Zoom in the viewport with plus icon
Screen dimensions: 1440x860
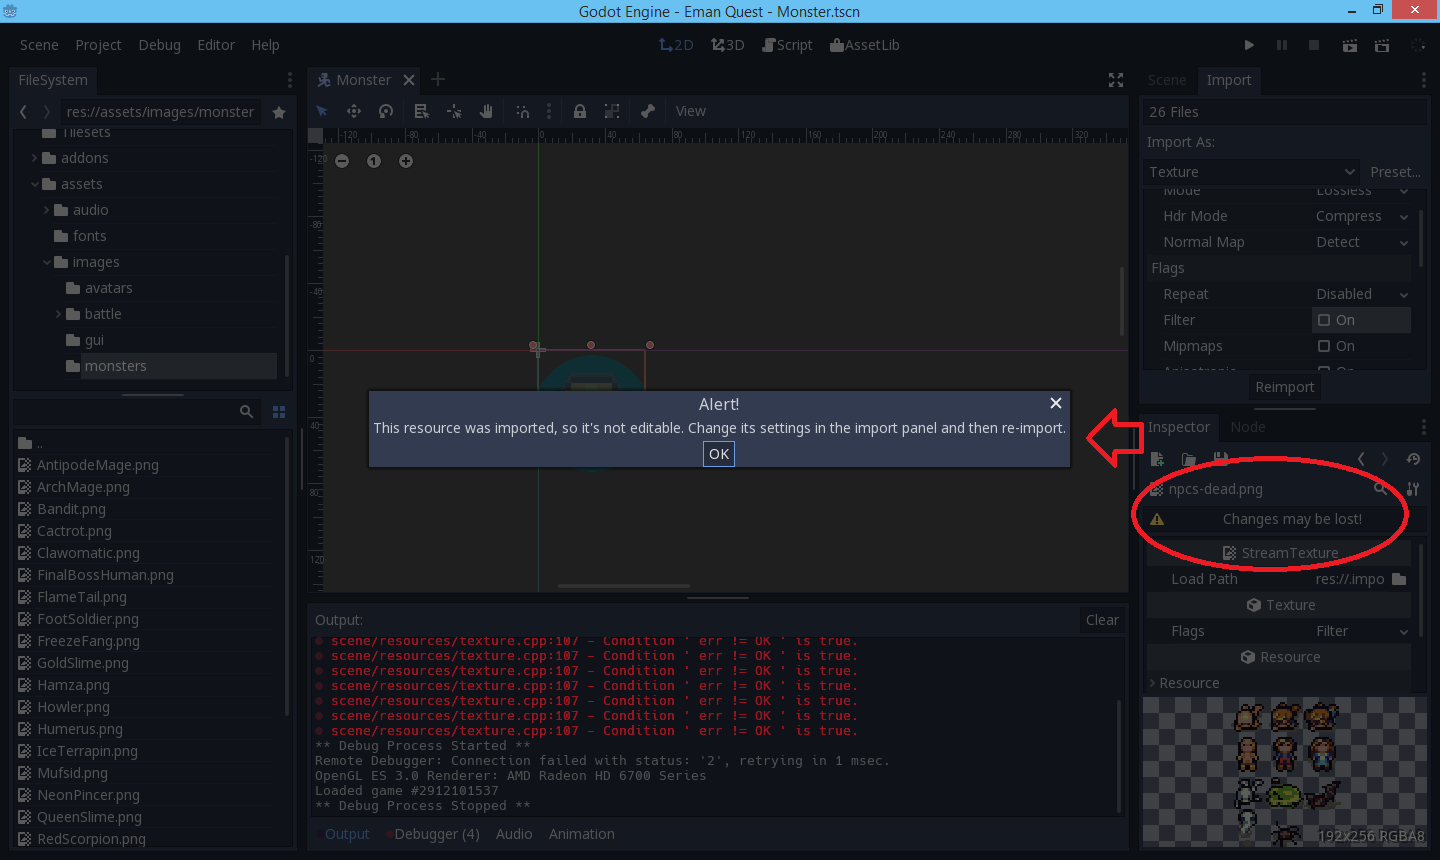(x=406, y=161)
